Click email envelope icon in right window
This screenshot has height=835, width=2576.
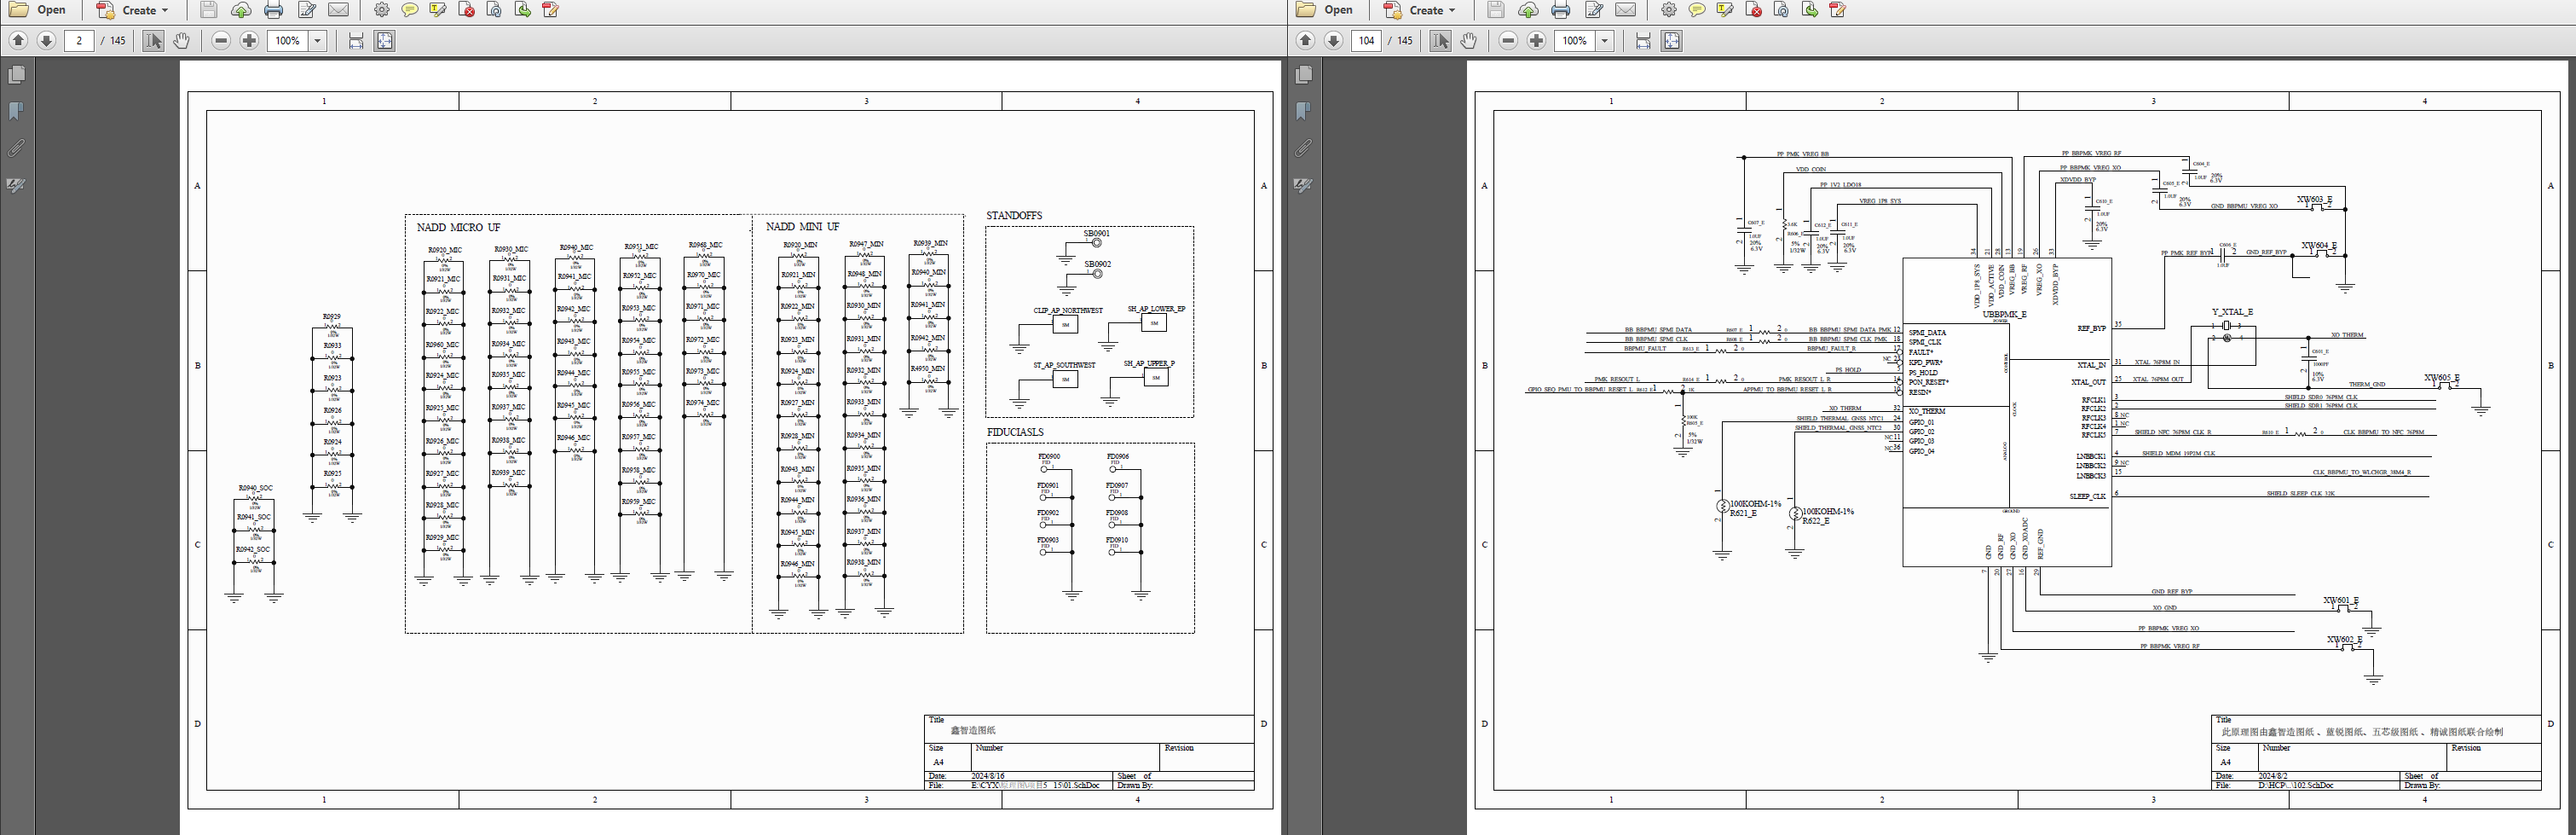tap(1626, 10)
